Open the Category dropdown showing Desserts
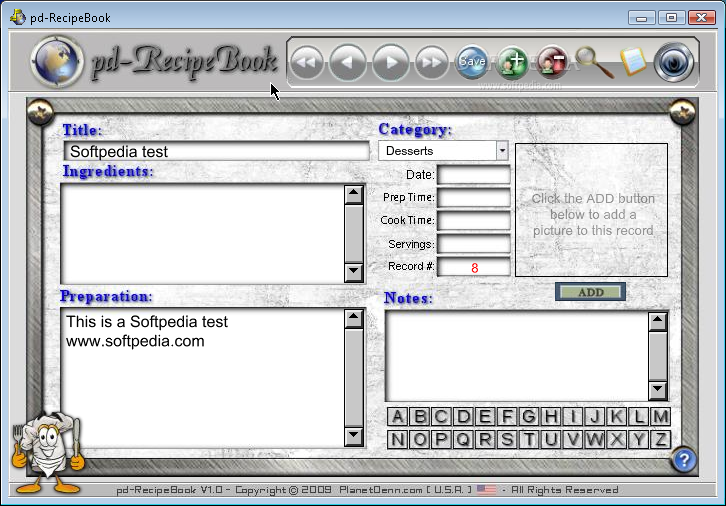The height and width of the screenshot is (506, 726). [x=444, y=151]
